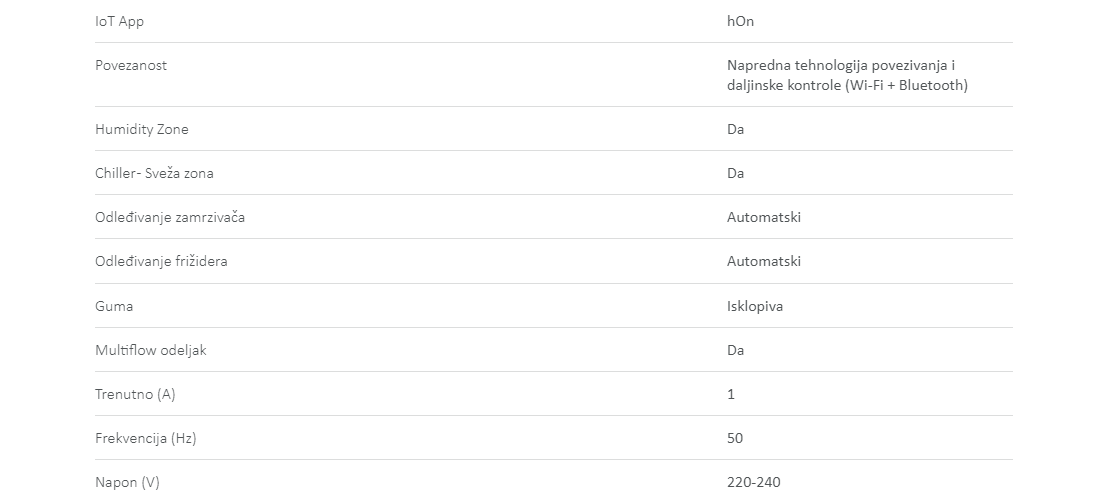Viewport: 1093px width, 501px height.
Task: Click Automatski value for Odleđivanje frižidera
Action: click(x=764, y=261)
